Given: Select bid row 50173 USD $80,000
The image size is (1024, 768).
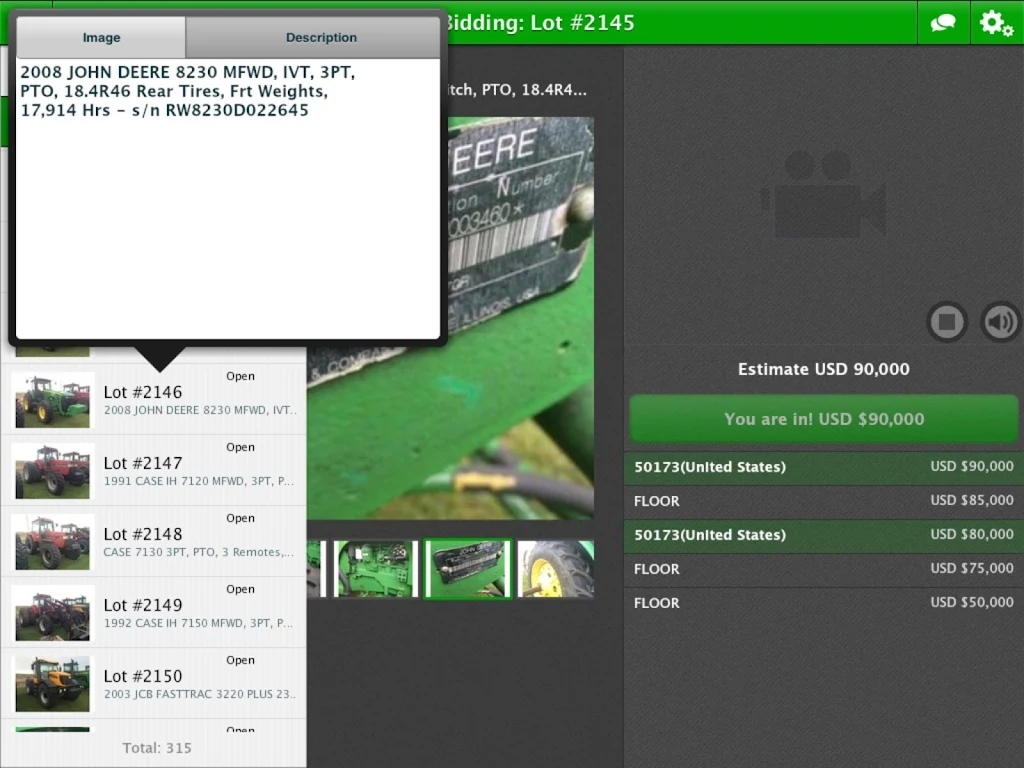Looking at the screenshot, I should (824, 535).
